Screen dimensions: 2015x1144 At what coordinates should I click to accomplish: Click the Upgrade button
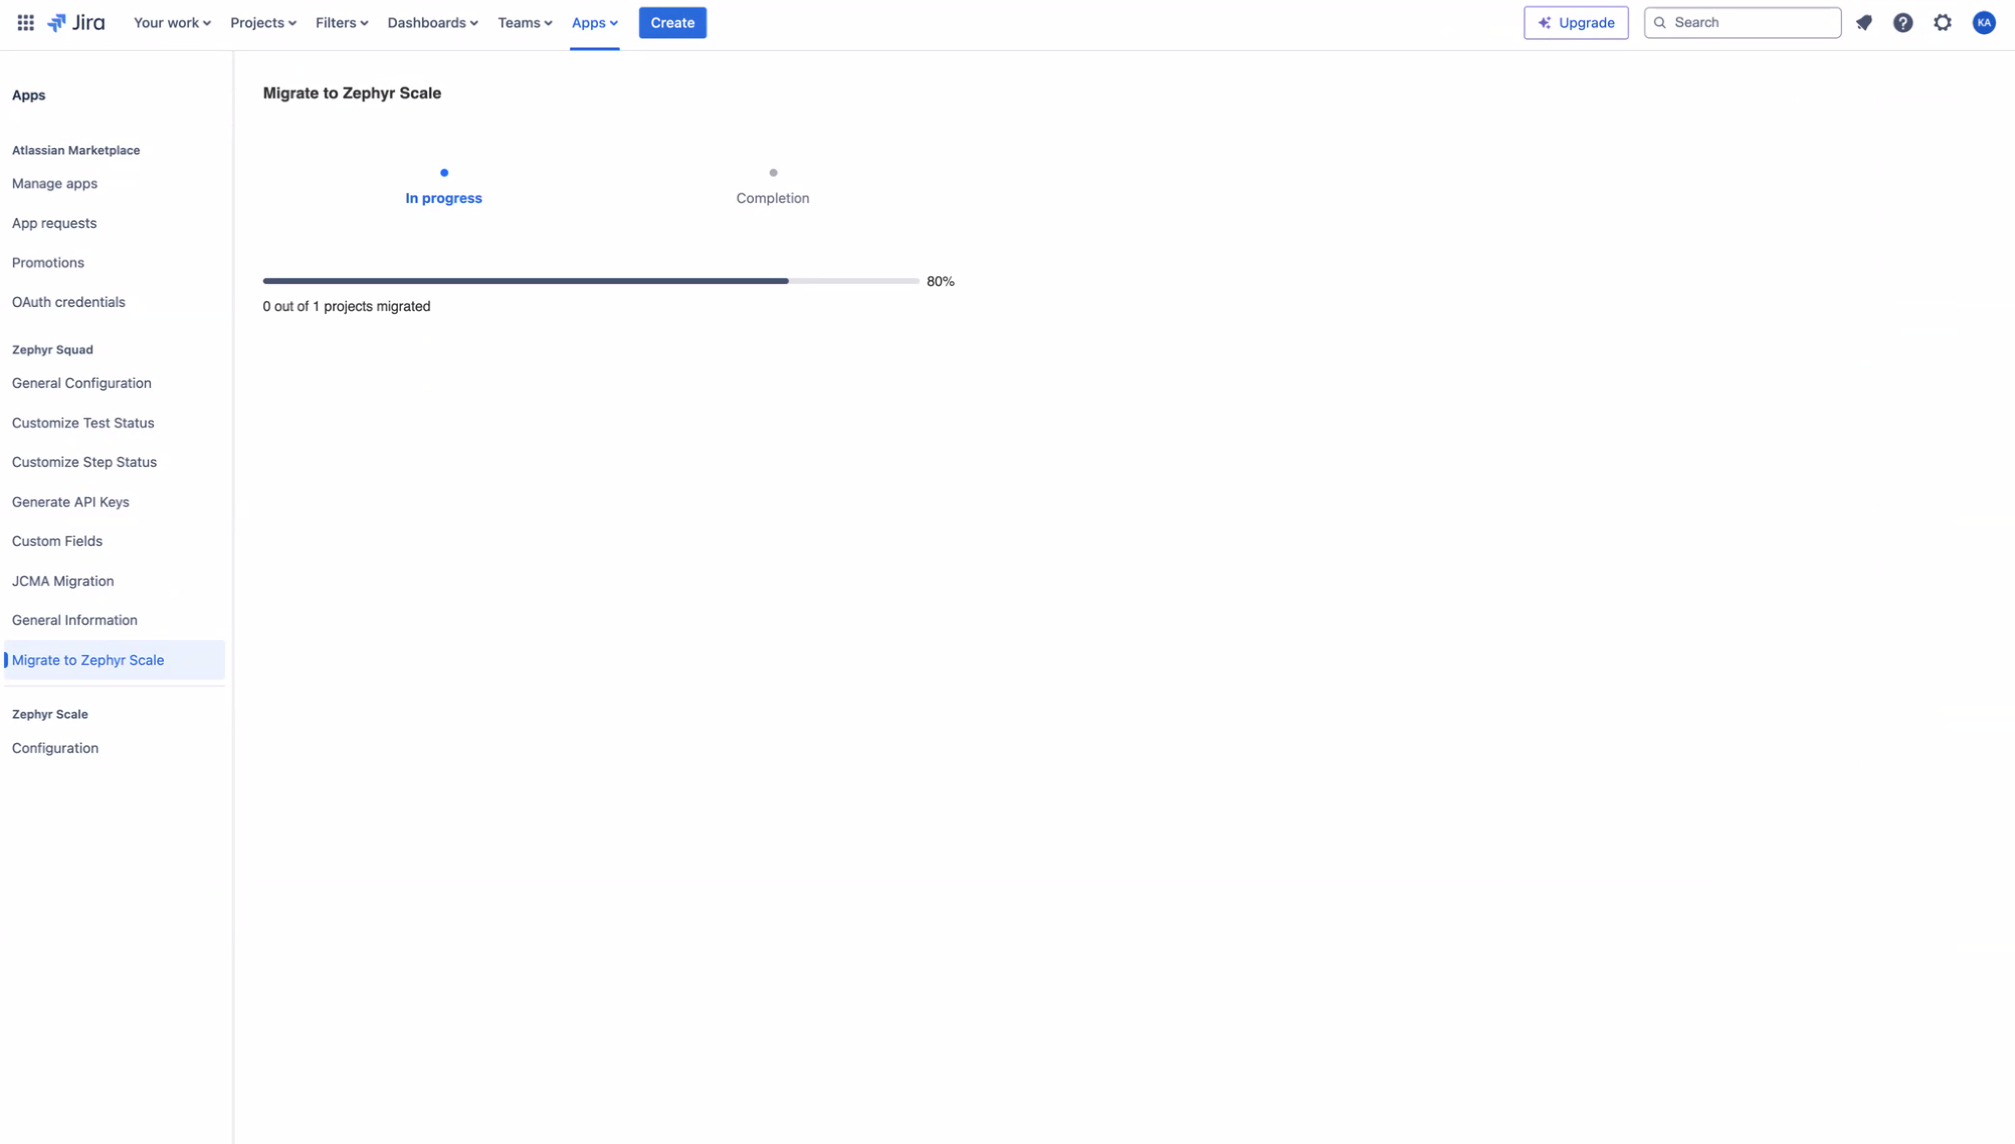click(x=1576, y=22)
